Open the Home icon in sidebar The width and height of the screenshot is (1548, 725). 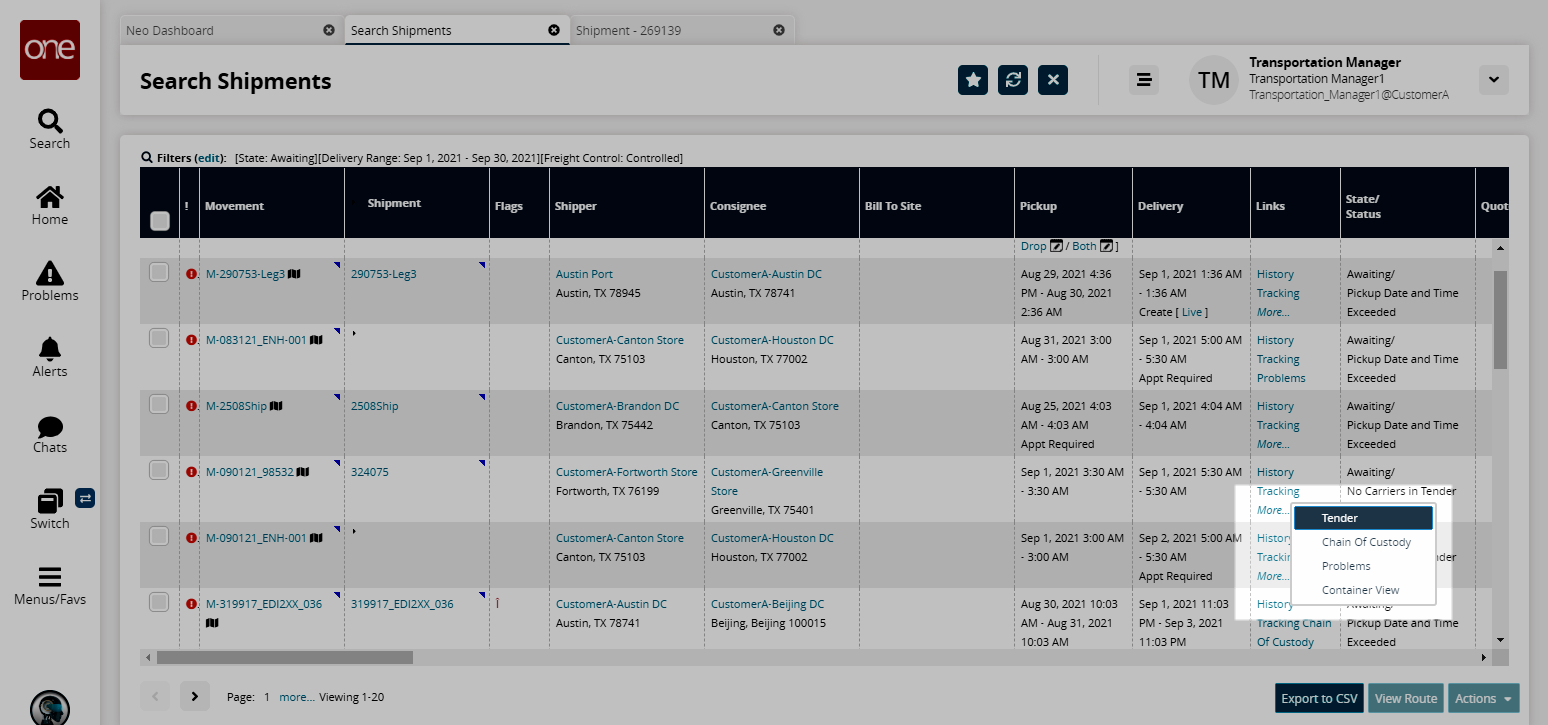[49, 197]
